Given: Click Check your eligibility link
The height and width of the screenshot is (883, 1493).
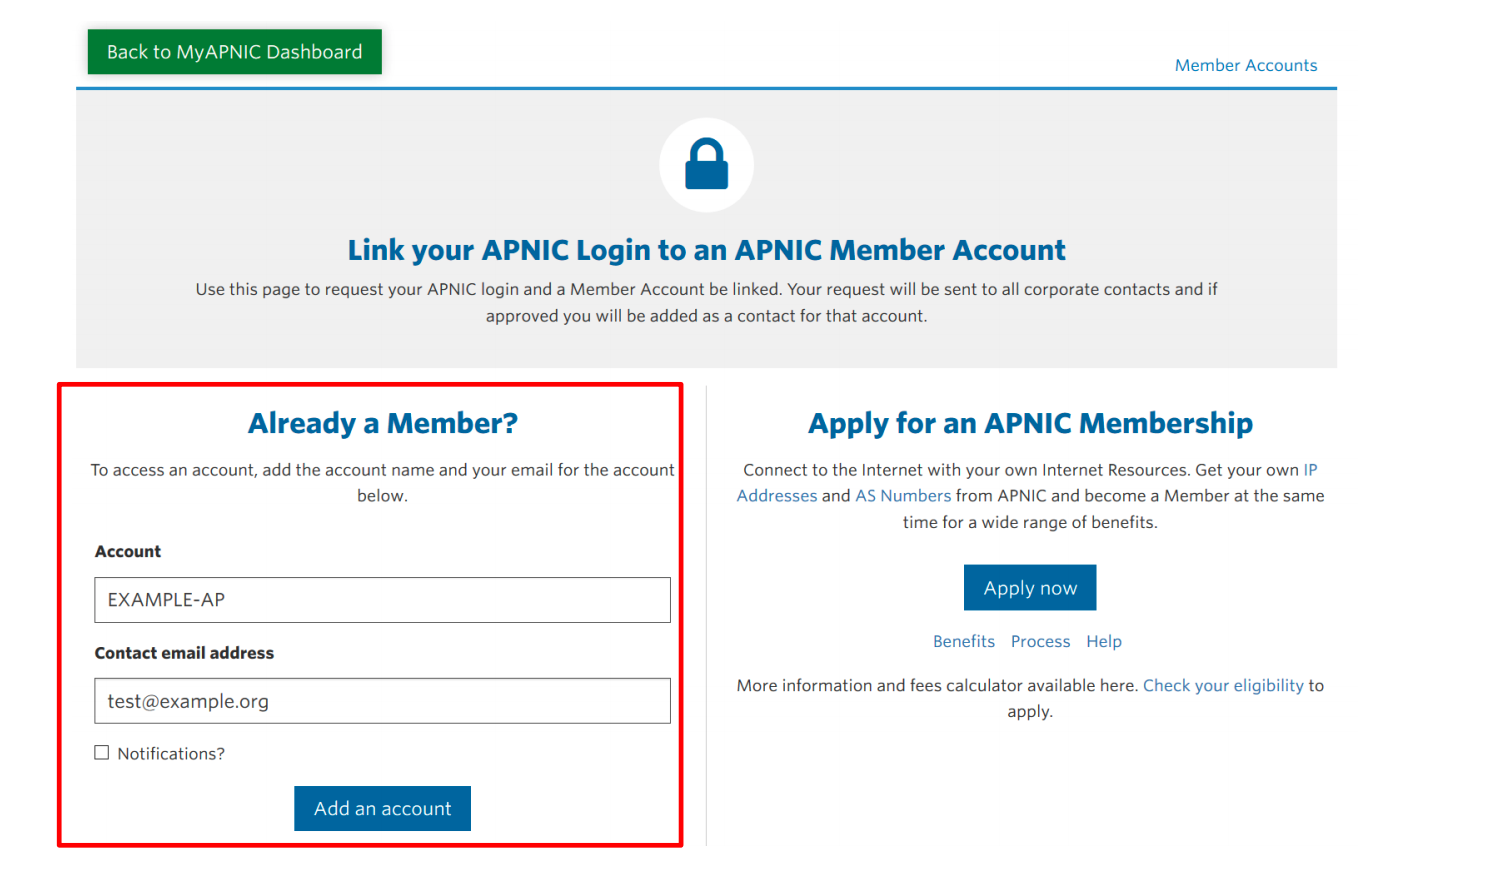Looking at the screenshot, I should (x=1223, y=685).
